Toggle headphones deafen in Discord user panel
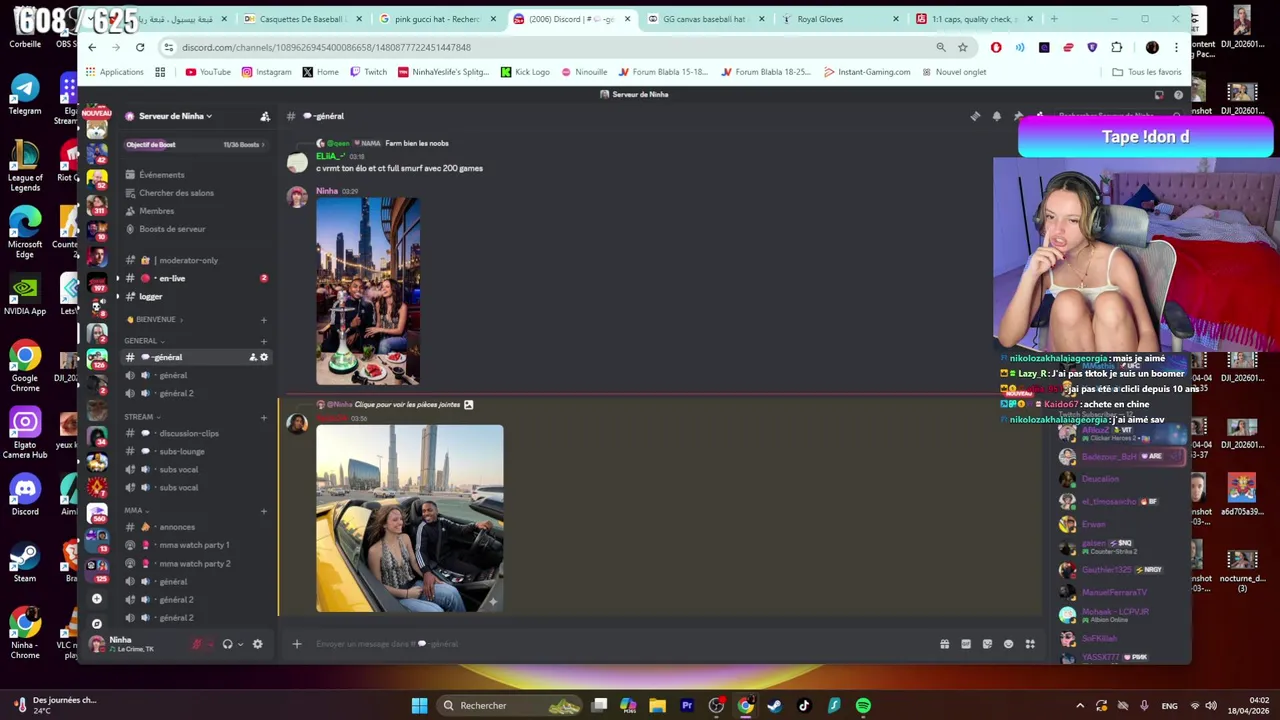The width and height of the screenshot is (1280, 720). 227,644
